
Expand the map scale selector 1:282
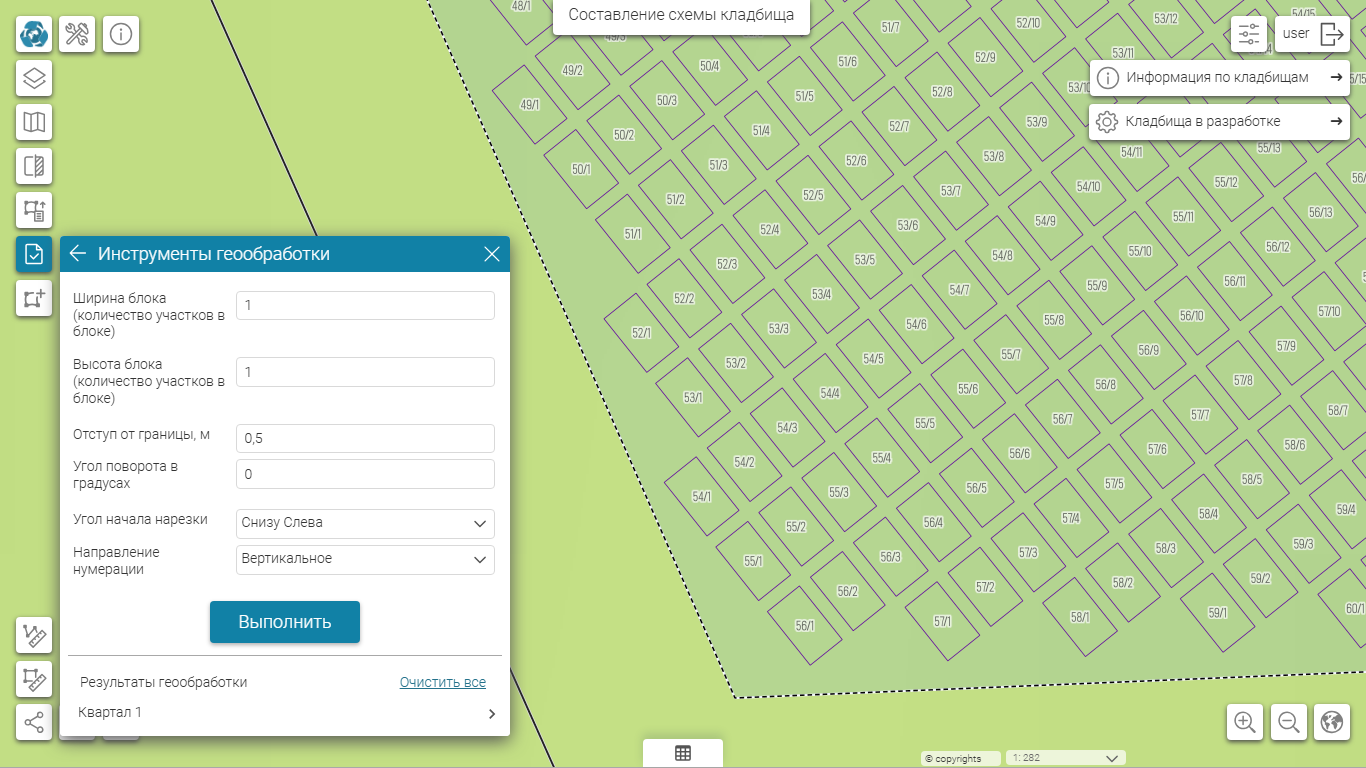click(1066, 758)
